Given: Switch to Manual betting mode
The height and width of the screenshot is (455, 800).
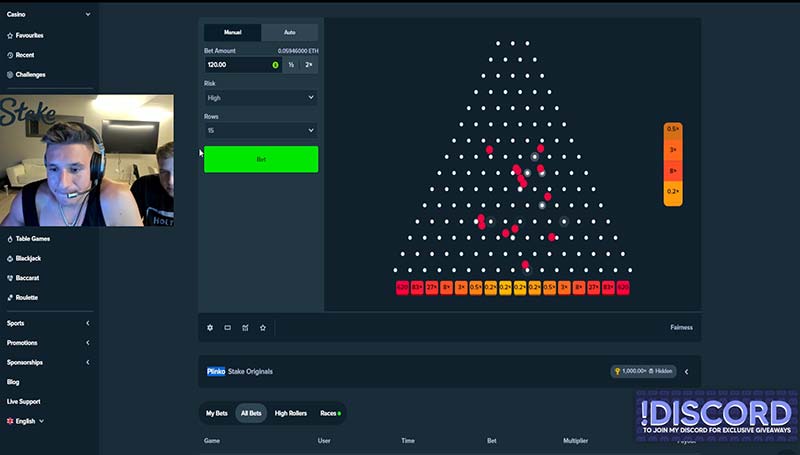Looking at the screenshot, I should point(233,32).
